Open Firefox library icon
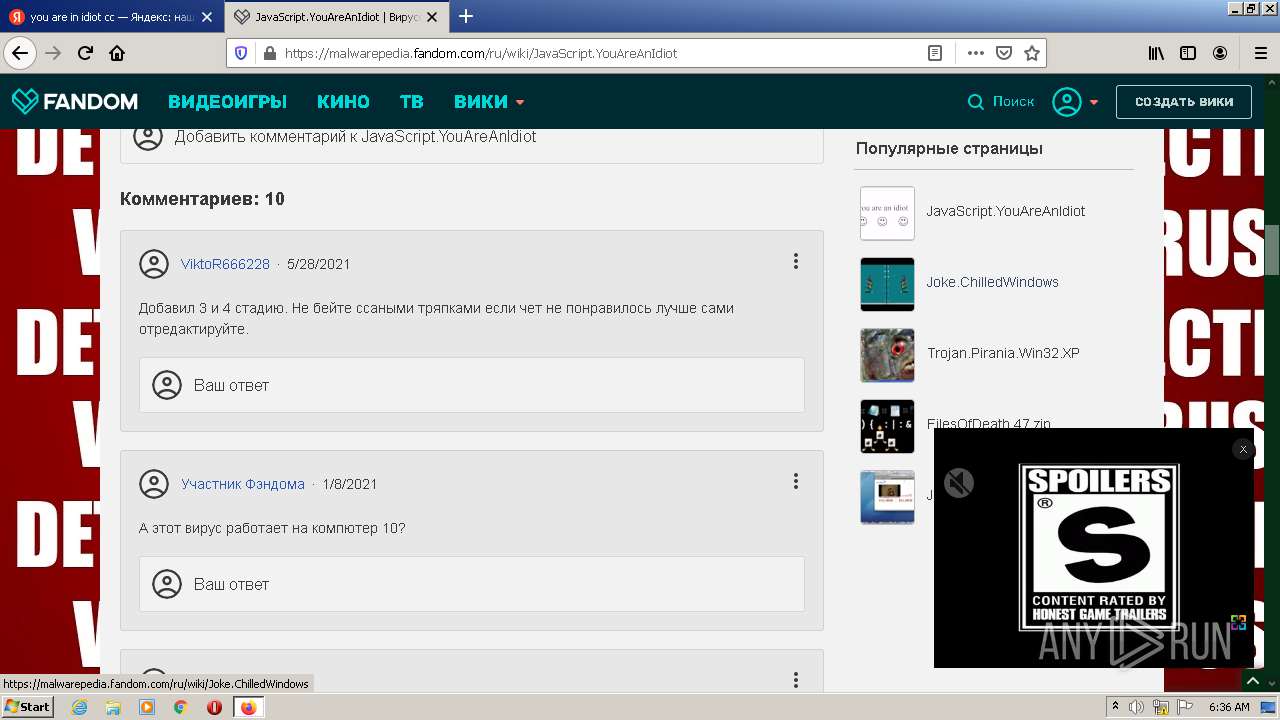 pos(1156,53)
